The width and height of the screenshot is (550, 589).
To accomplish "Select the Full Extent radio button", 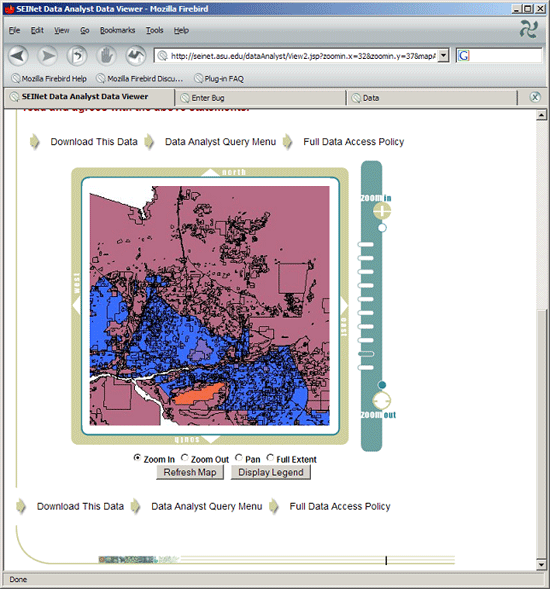I will tap(270, 458).
